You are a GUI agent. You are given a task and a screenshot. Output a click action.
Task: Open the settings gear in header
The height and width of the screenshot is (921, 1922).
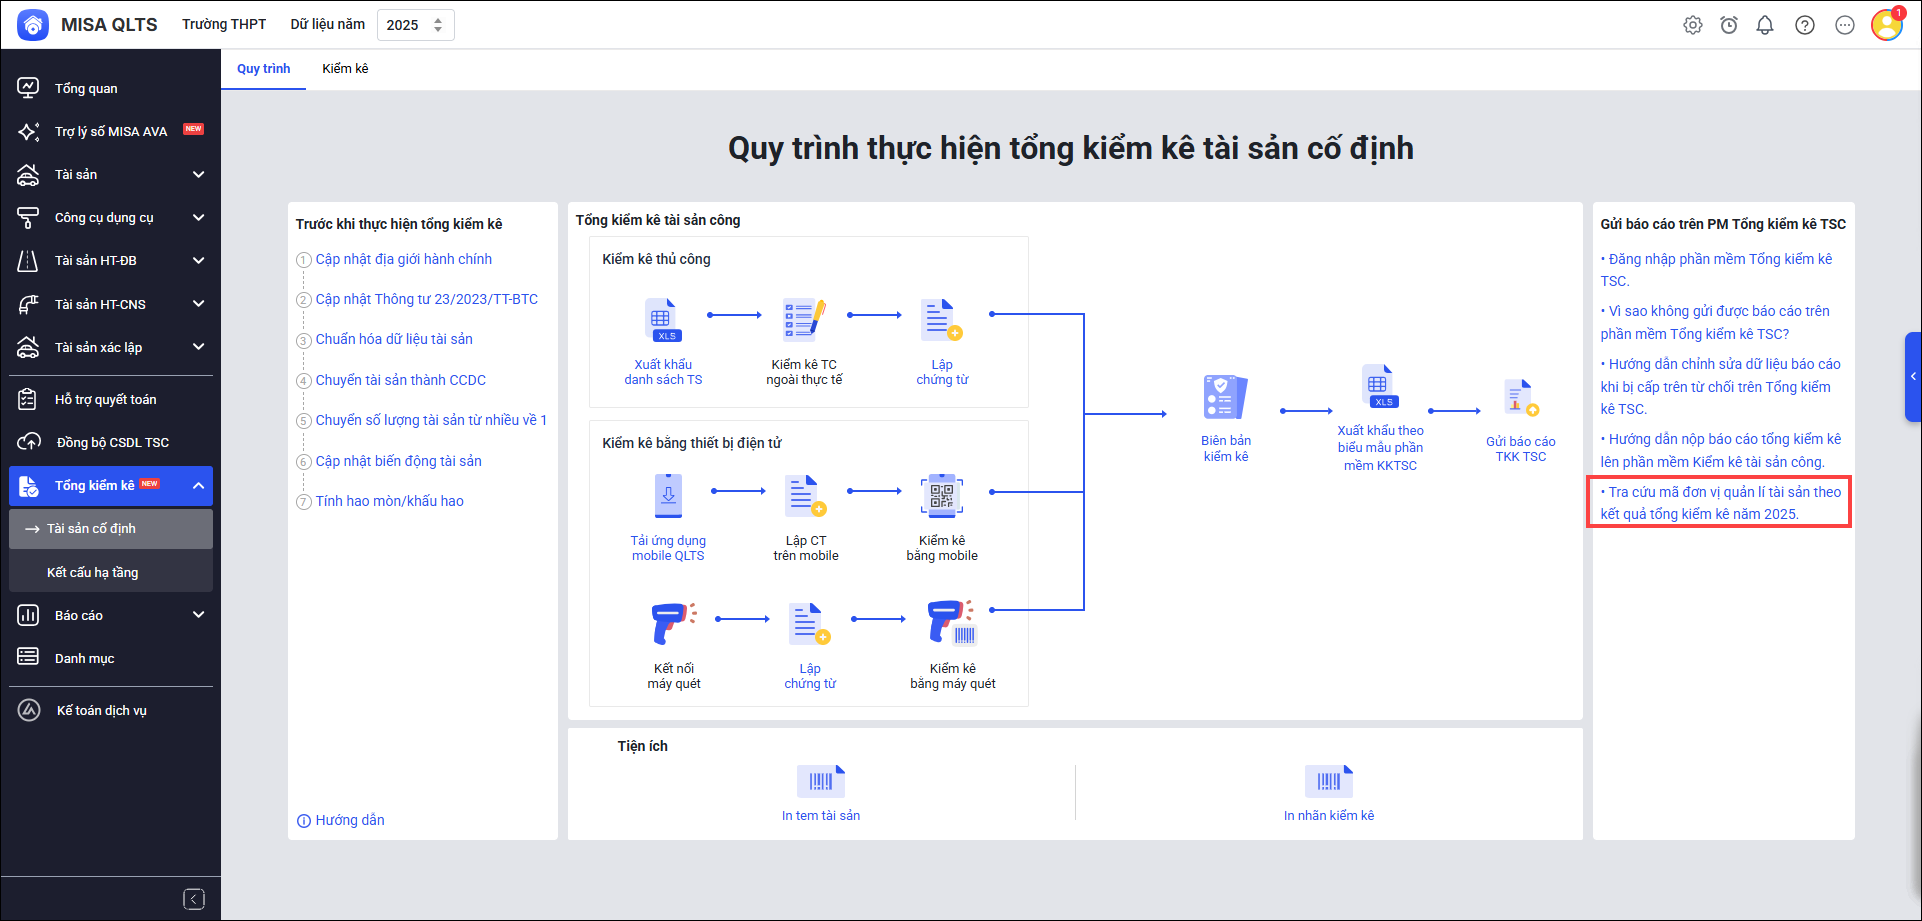pyautogui.click(x=1692, y=25)
